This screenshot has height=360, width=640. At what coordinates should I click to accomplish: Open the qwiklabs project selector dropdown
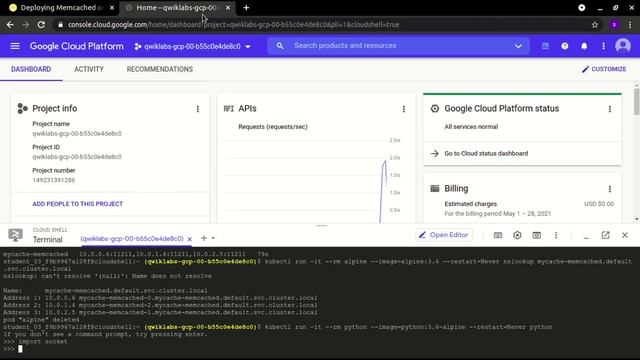click(192, 47)
